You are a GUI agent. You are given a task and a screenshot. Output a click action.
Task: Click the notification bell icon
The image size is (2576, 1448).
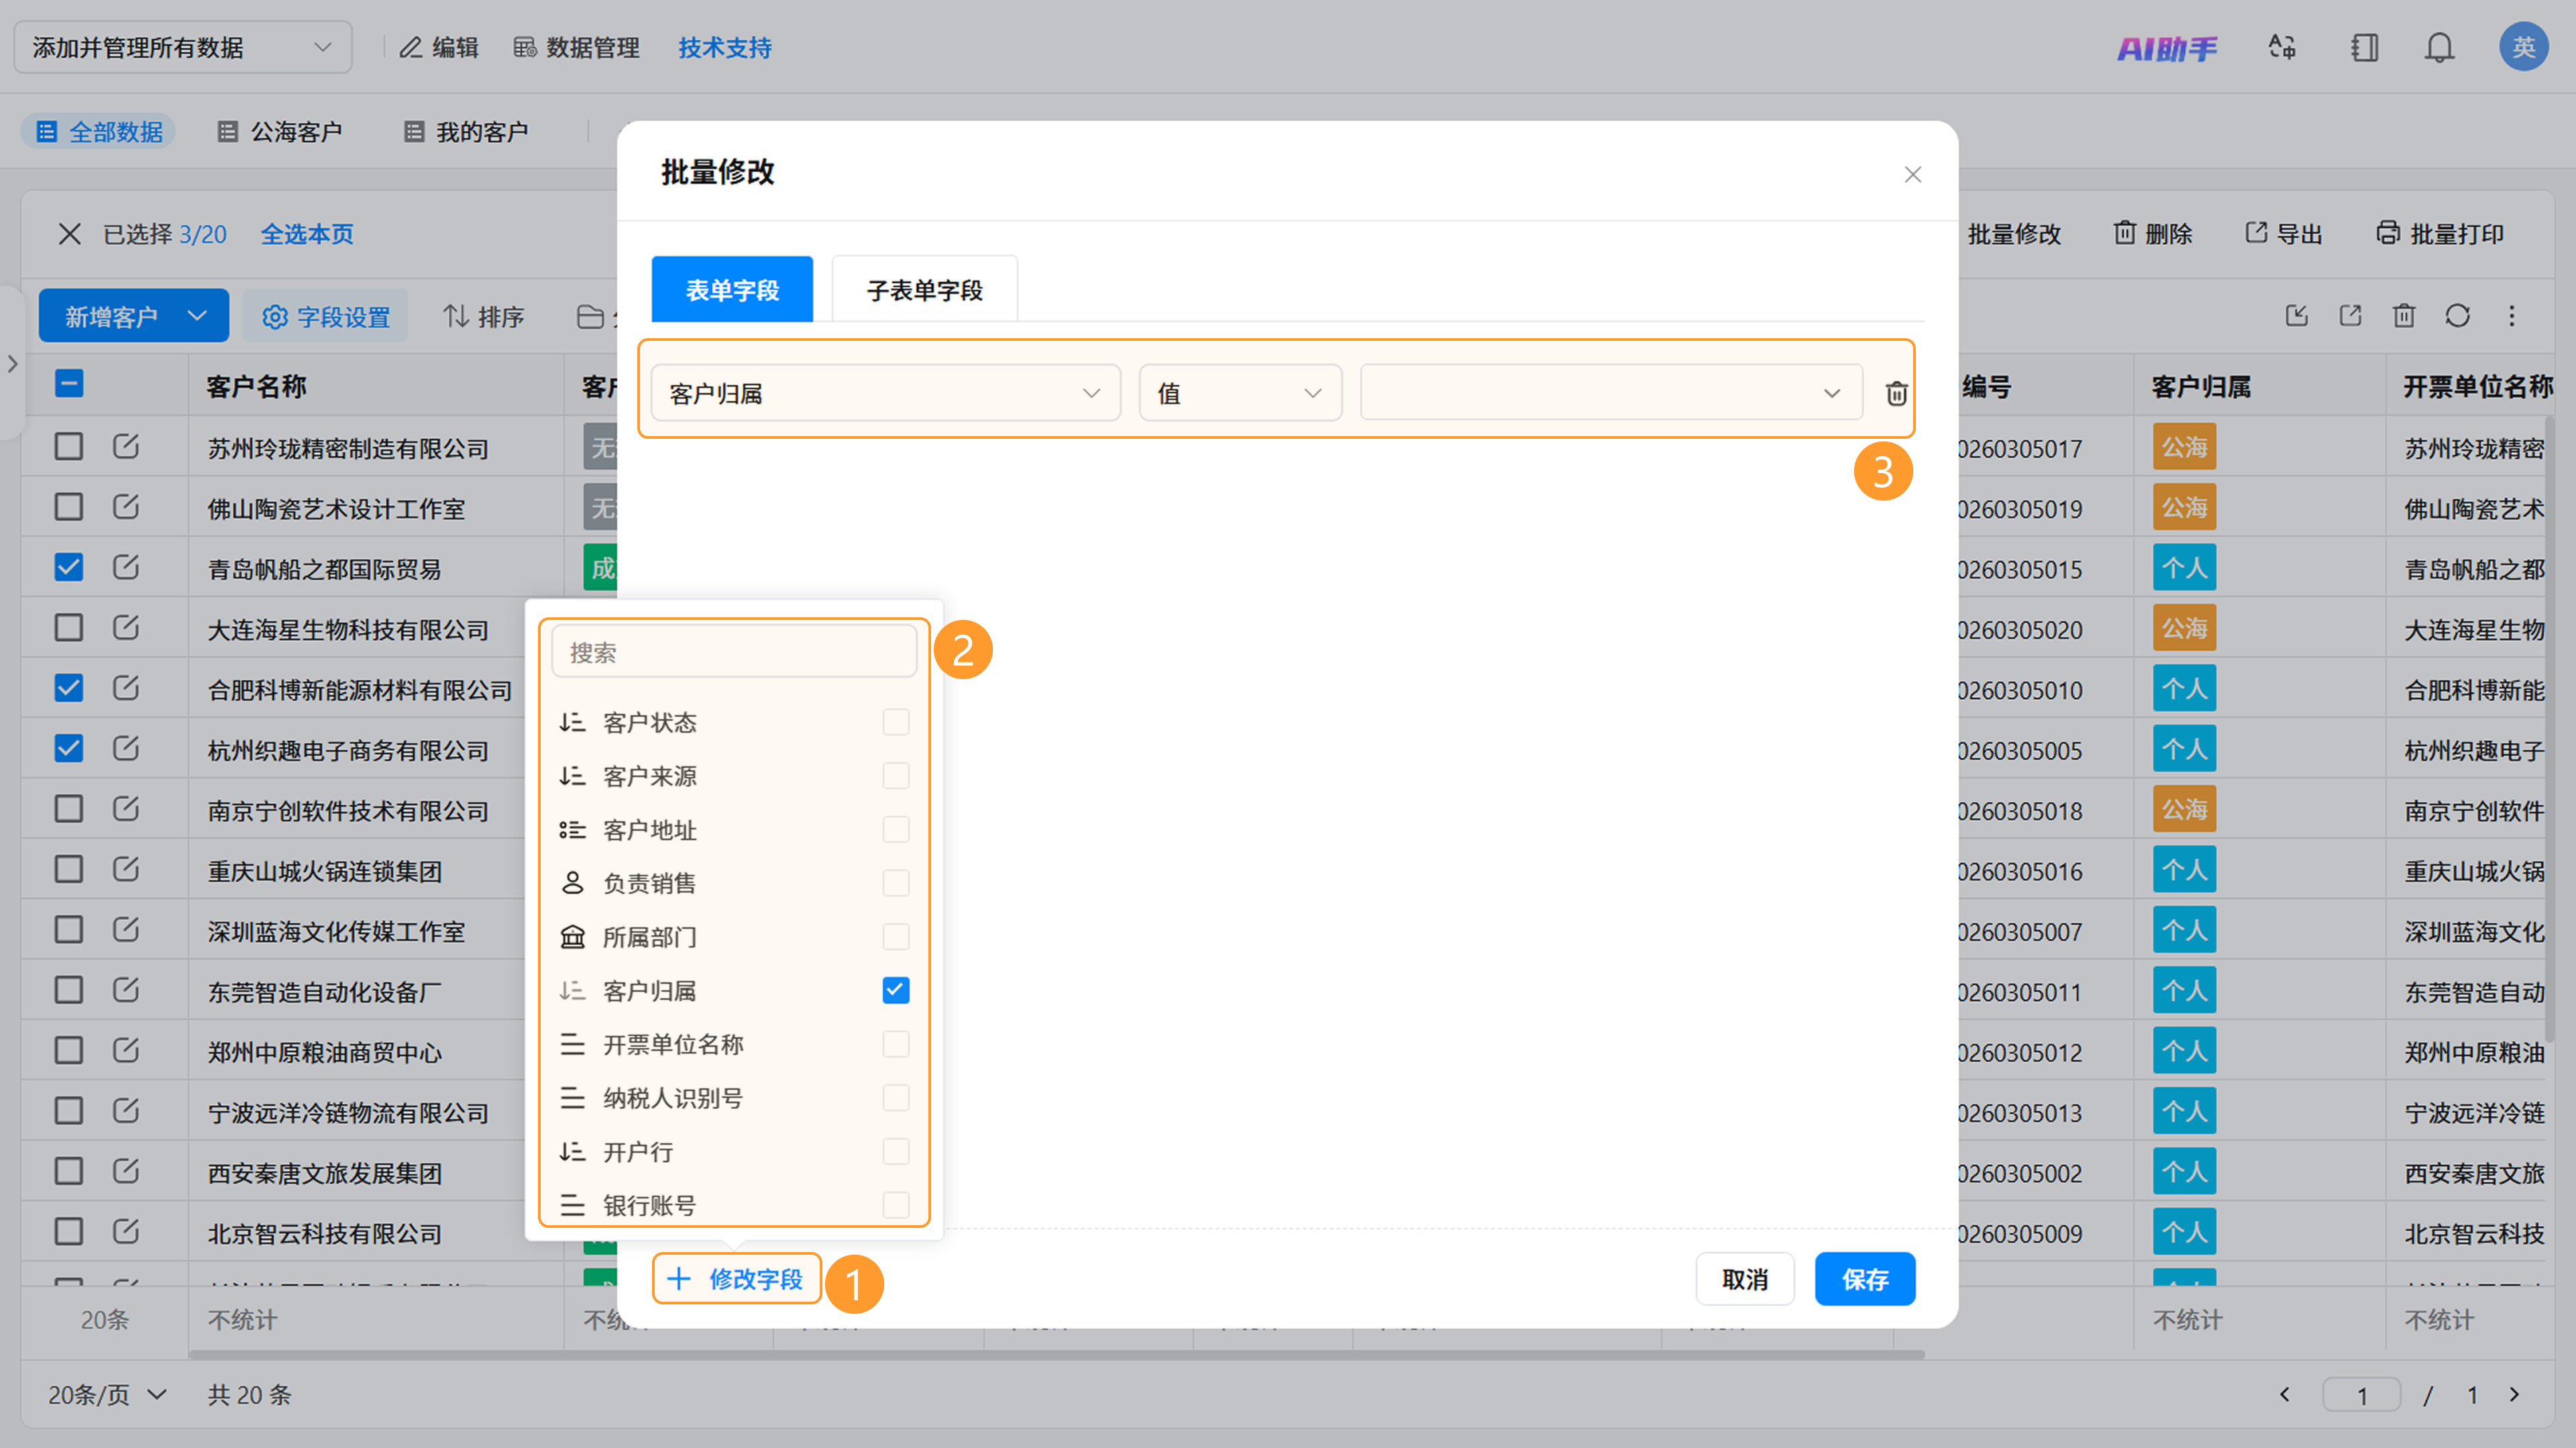point(2439,47)
